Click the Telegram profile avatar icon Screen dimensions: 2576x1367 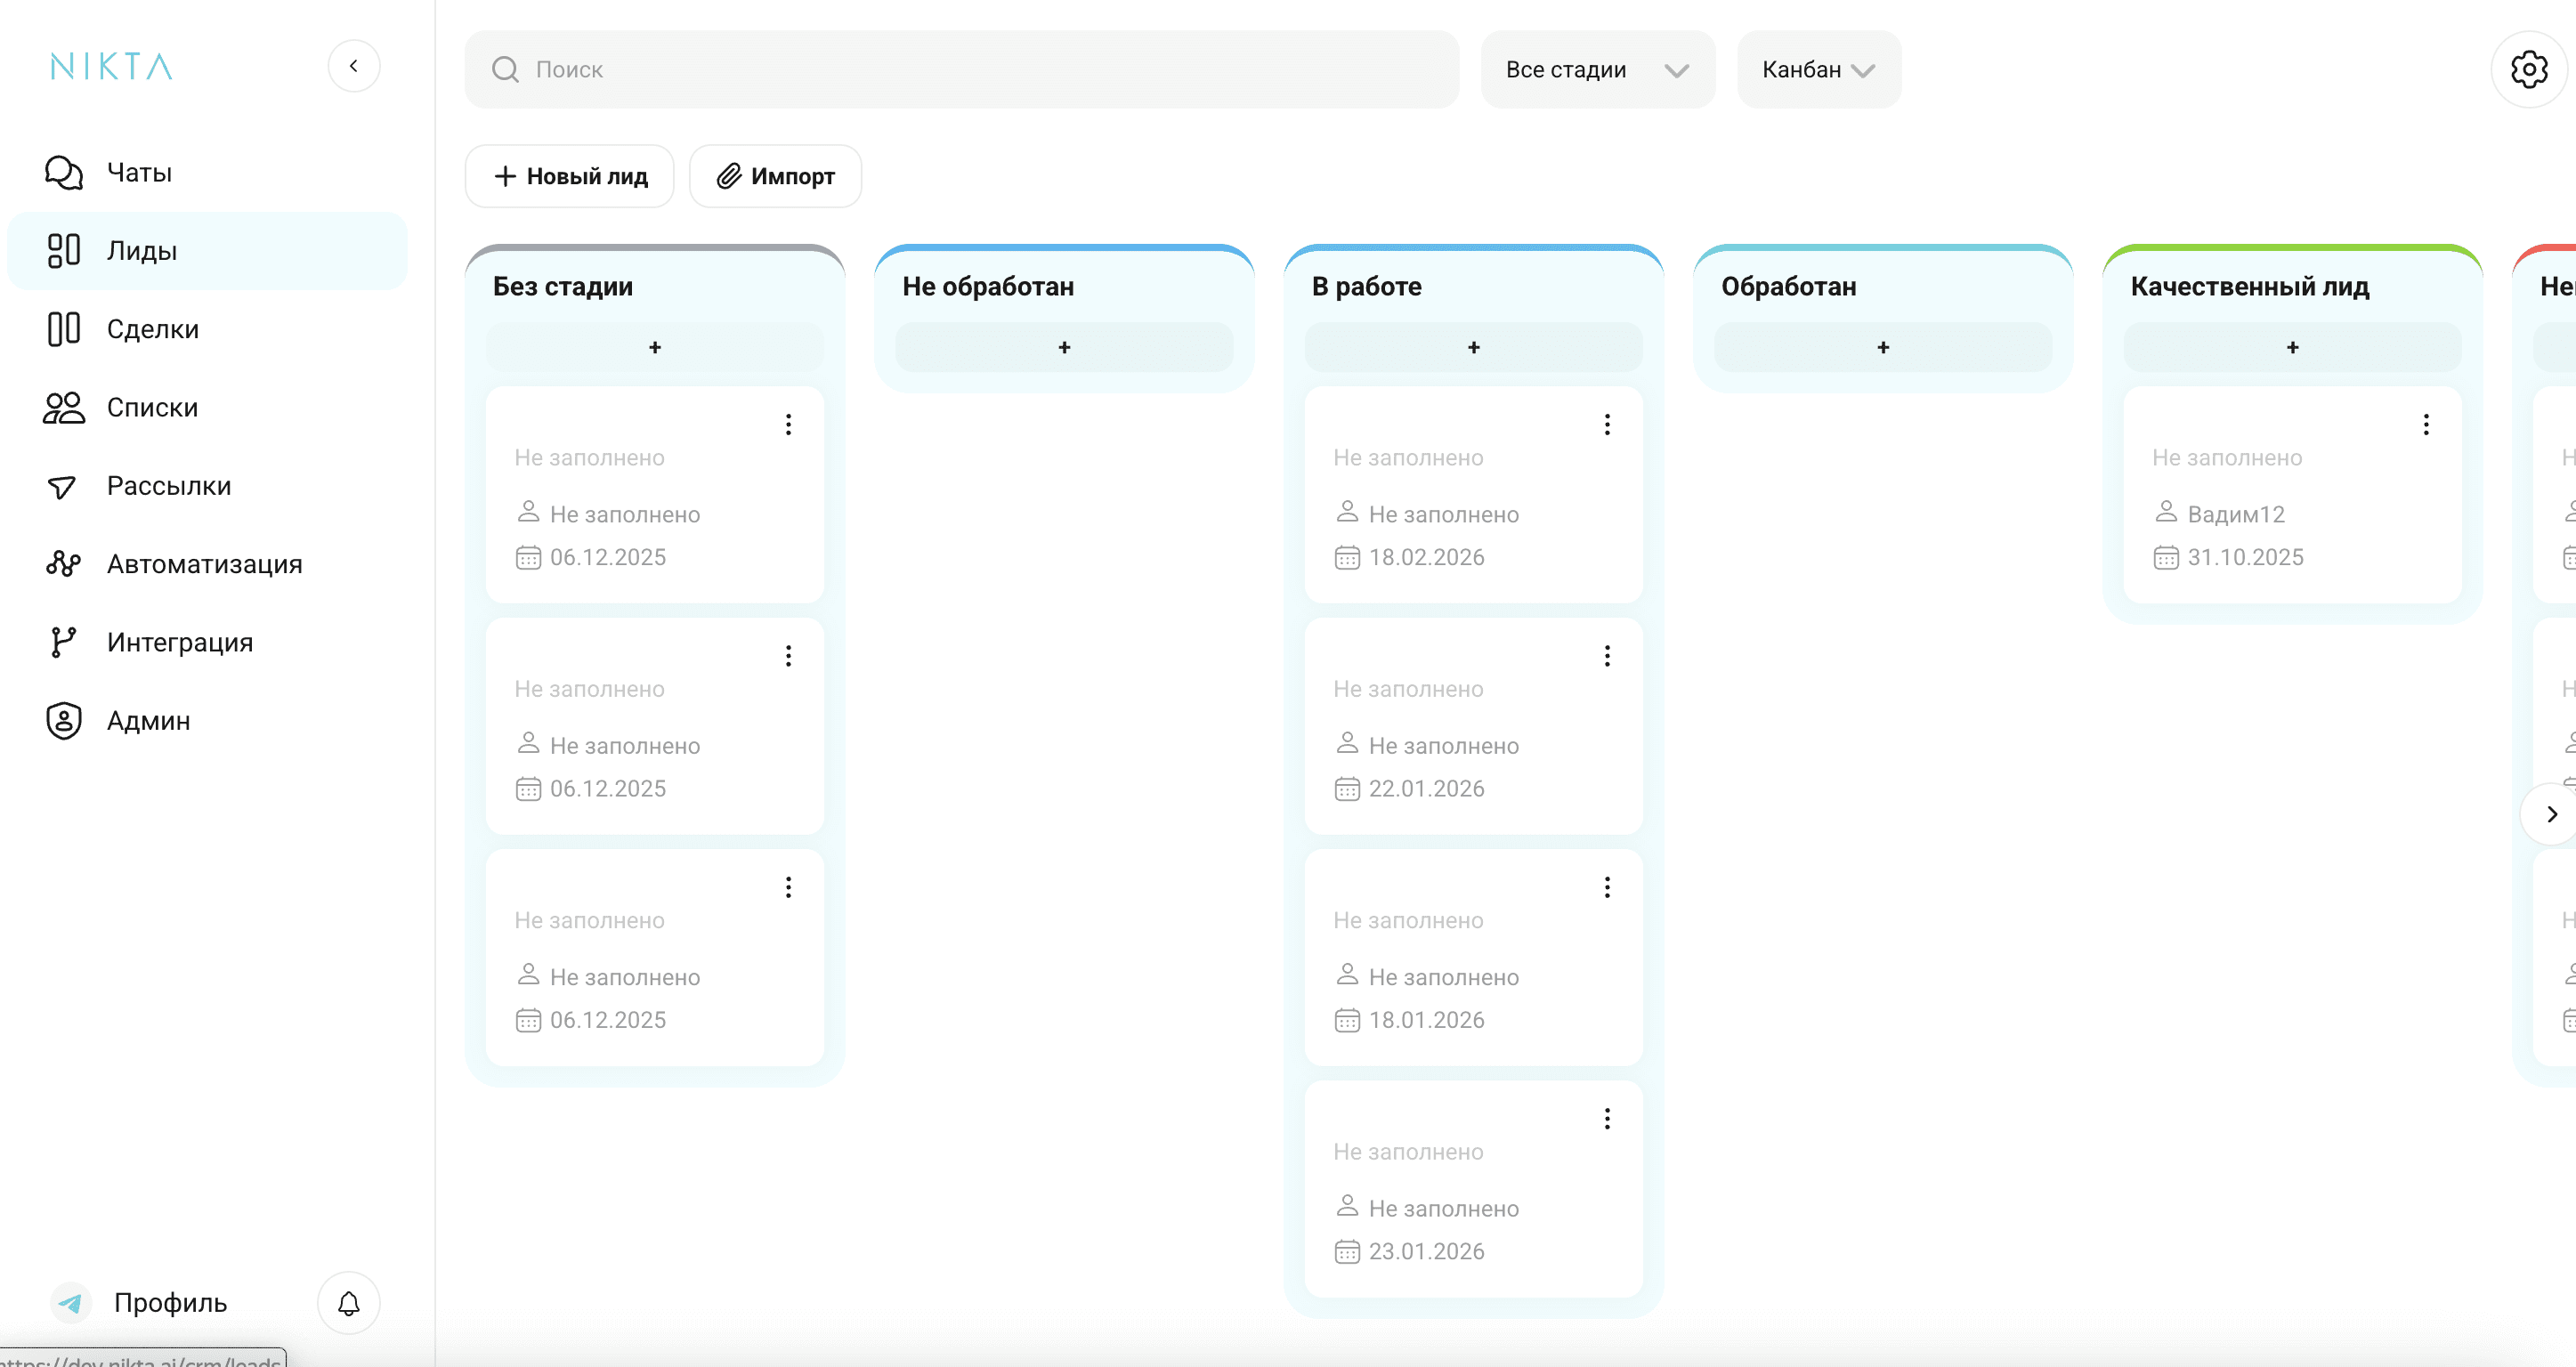click(71, 1303)
